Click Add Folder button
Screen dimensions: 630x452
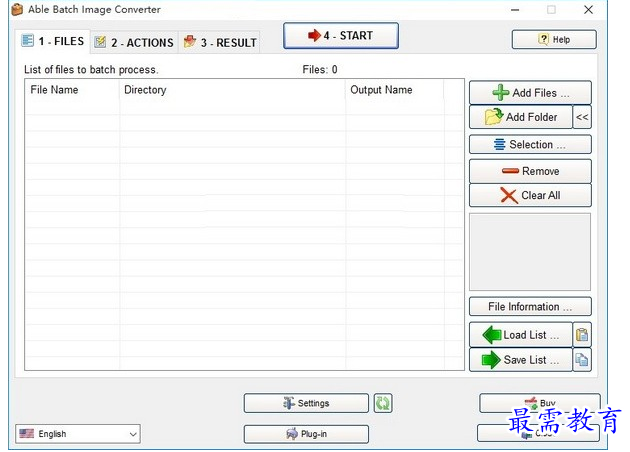(x=521, y=117)
